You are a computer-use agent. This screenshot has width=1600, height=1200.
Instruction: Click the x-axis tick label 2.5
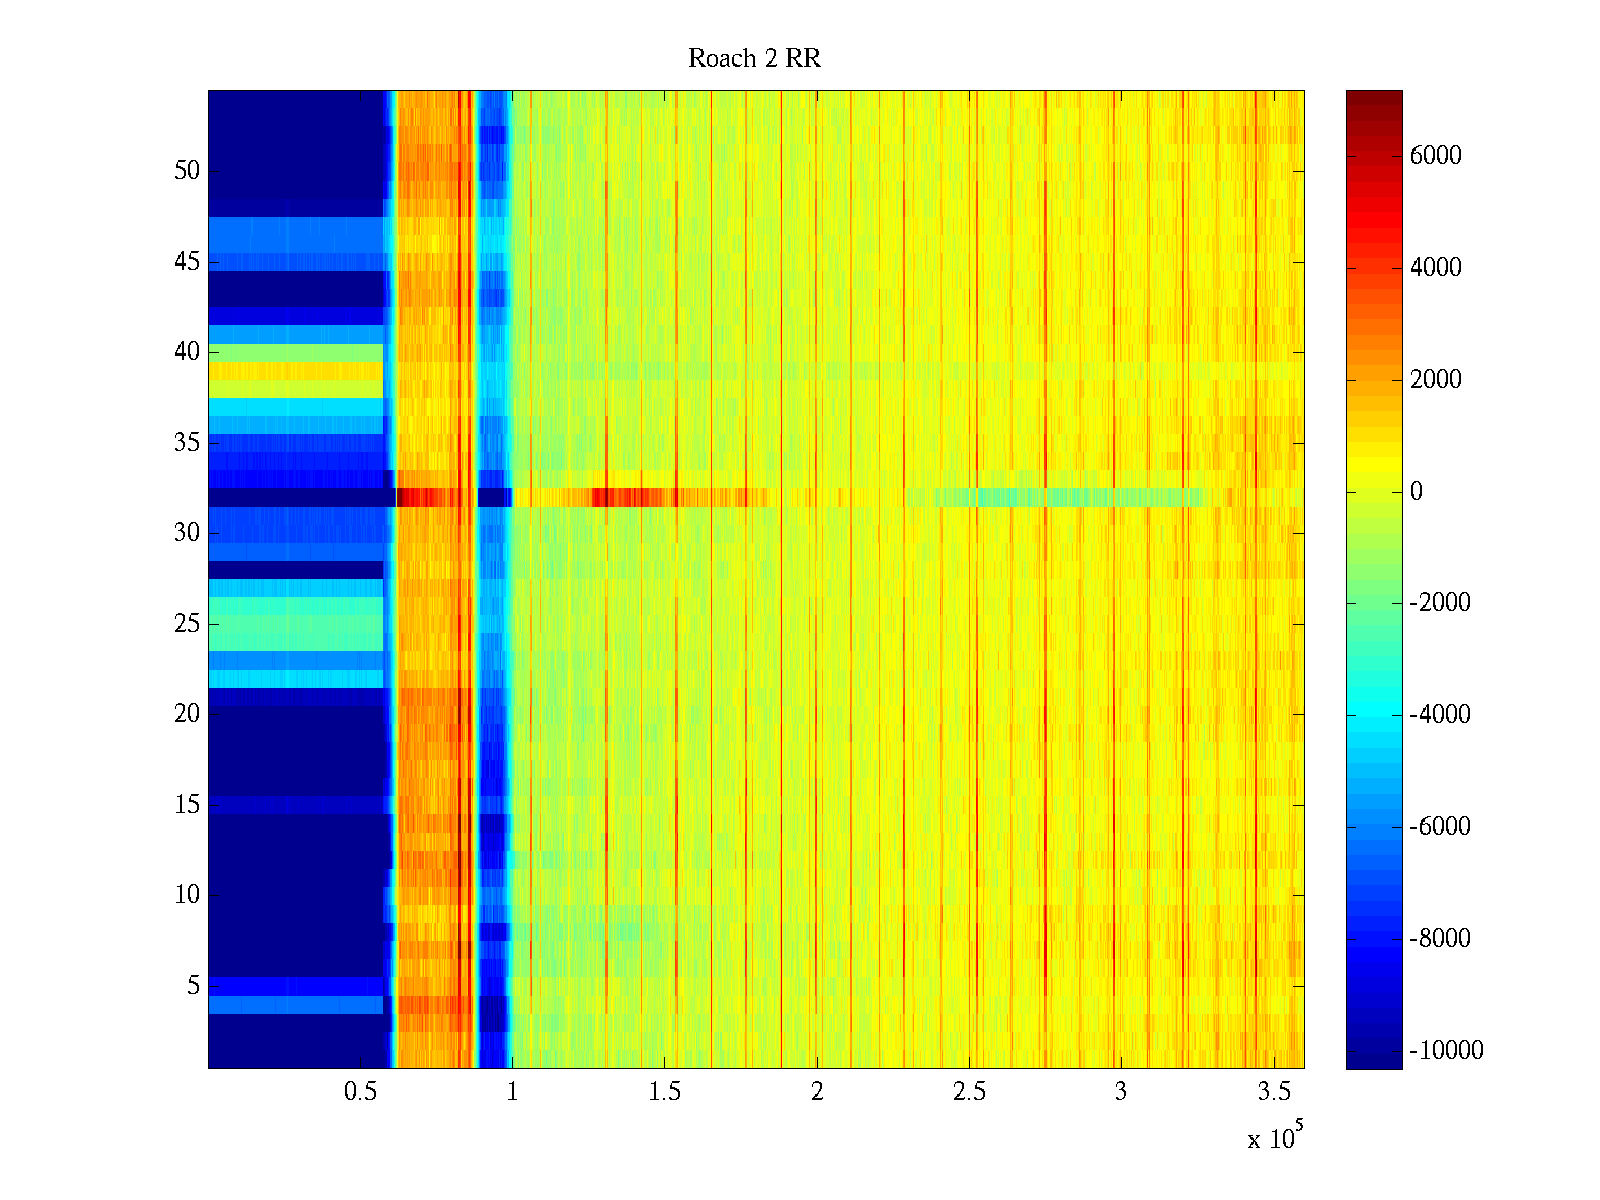pos(968,1092)
